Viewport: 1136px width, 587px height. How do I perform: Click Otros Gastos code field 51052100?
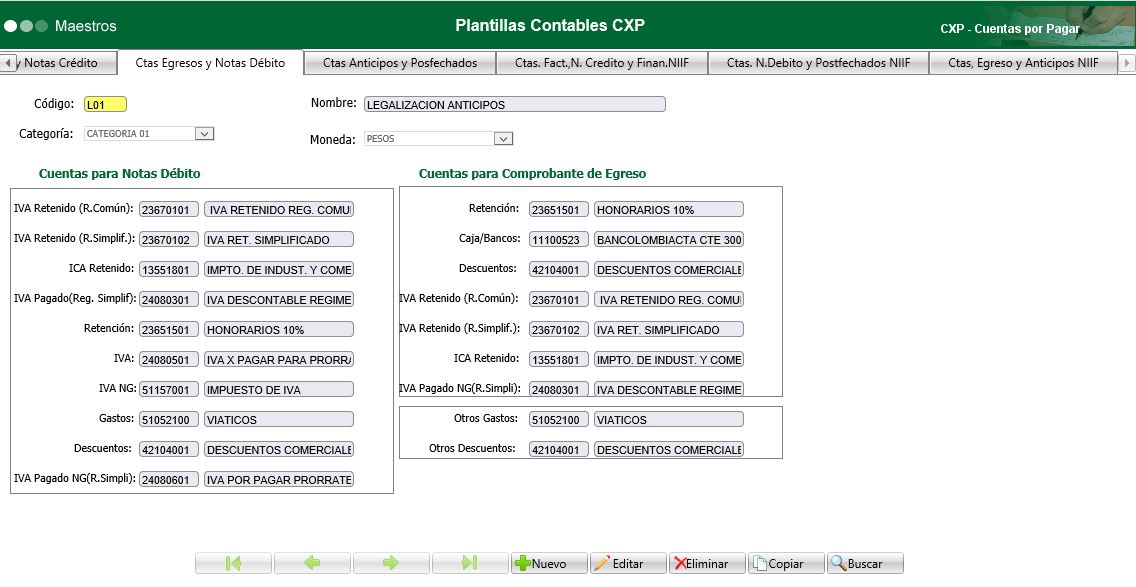tap(559, 420)
